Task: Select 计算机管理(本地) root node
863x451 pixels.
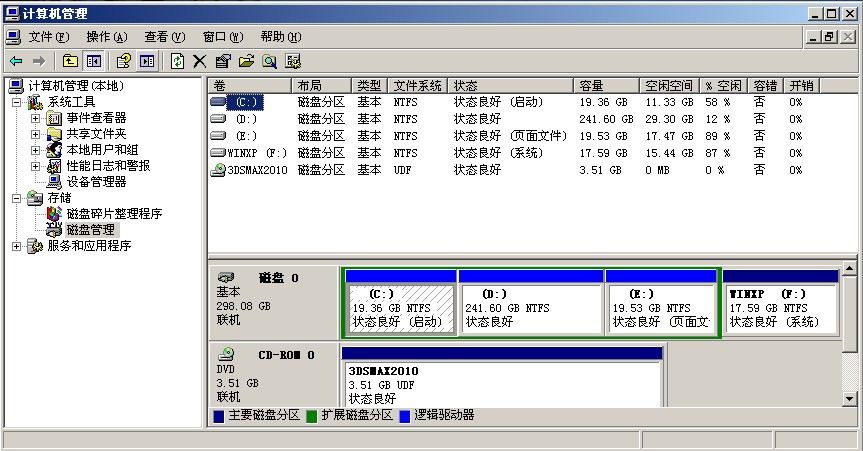Action: [76, 86]
